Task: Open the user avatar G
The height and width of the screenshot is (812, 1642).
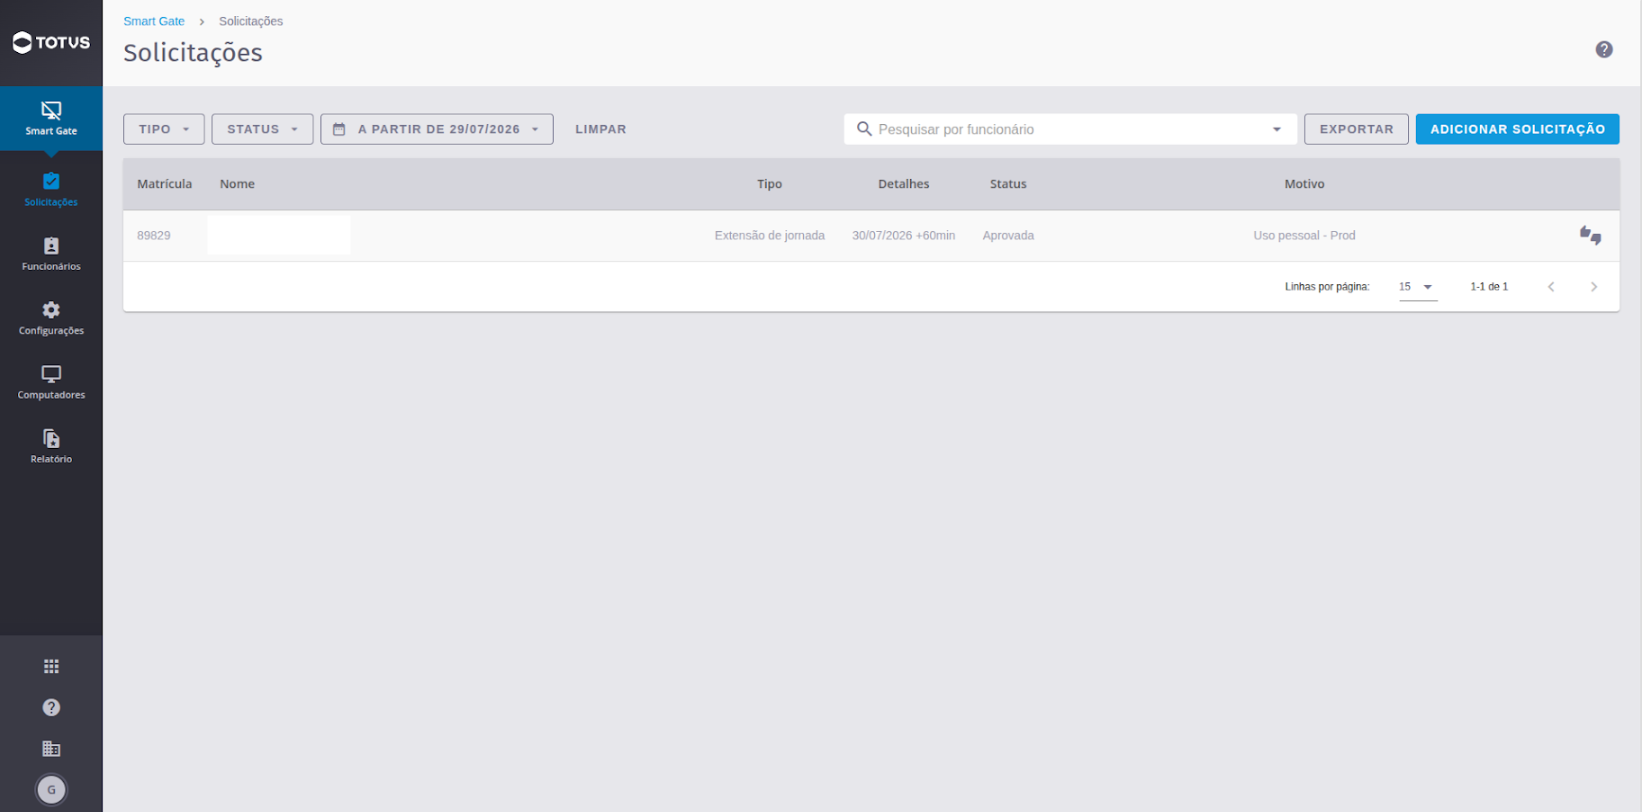Action: click(51, 789)
